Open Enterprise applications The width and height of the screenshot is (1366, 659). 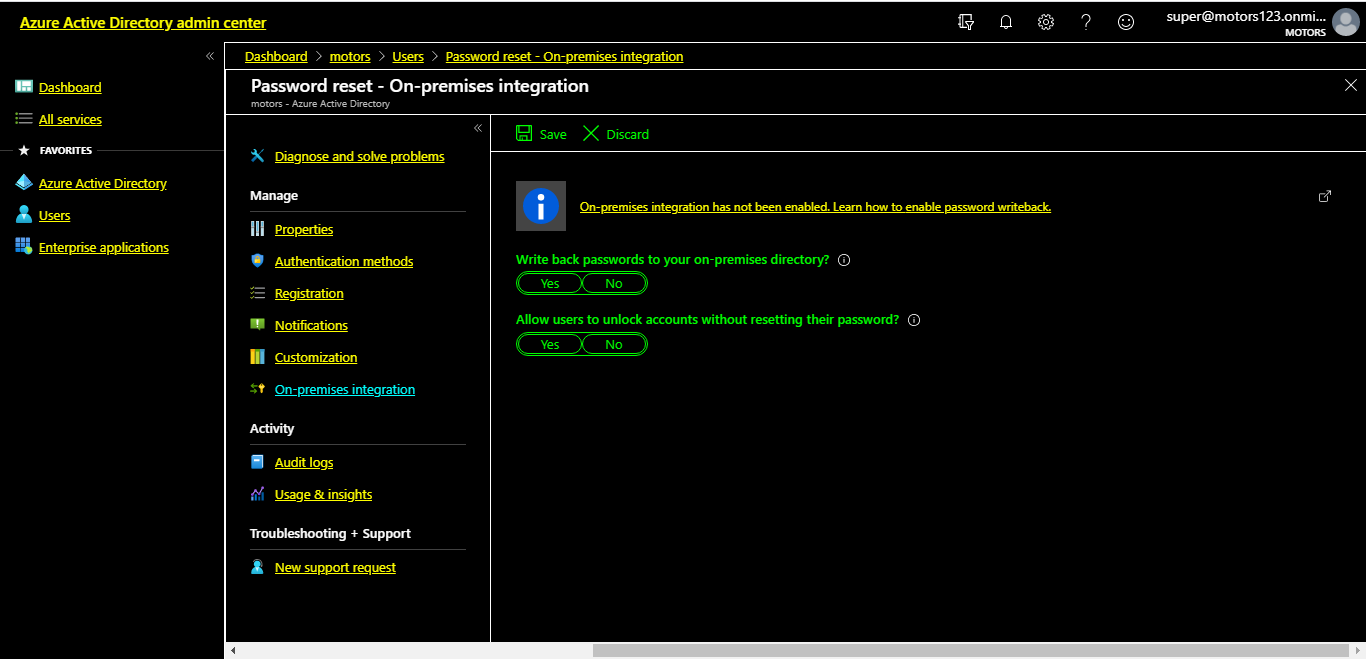(x=104, y=247)
